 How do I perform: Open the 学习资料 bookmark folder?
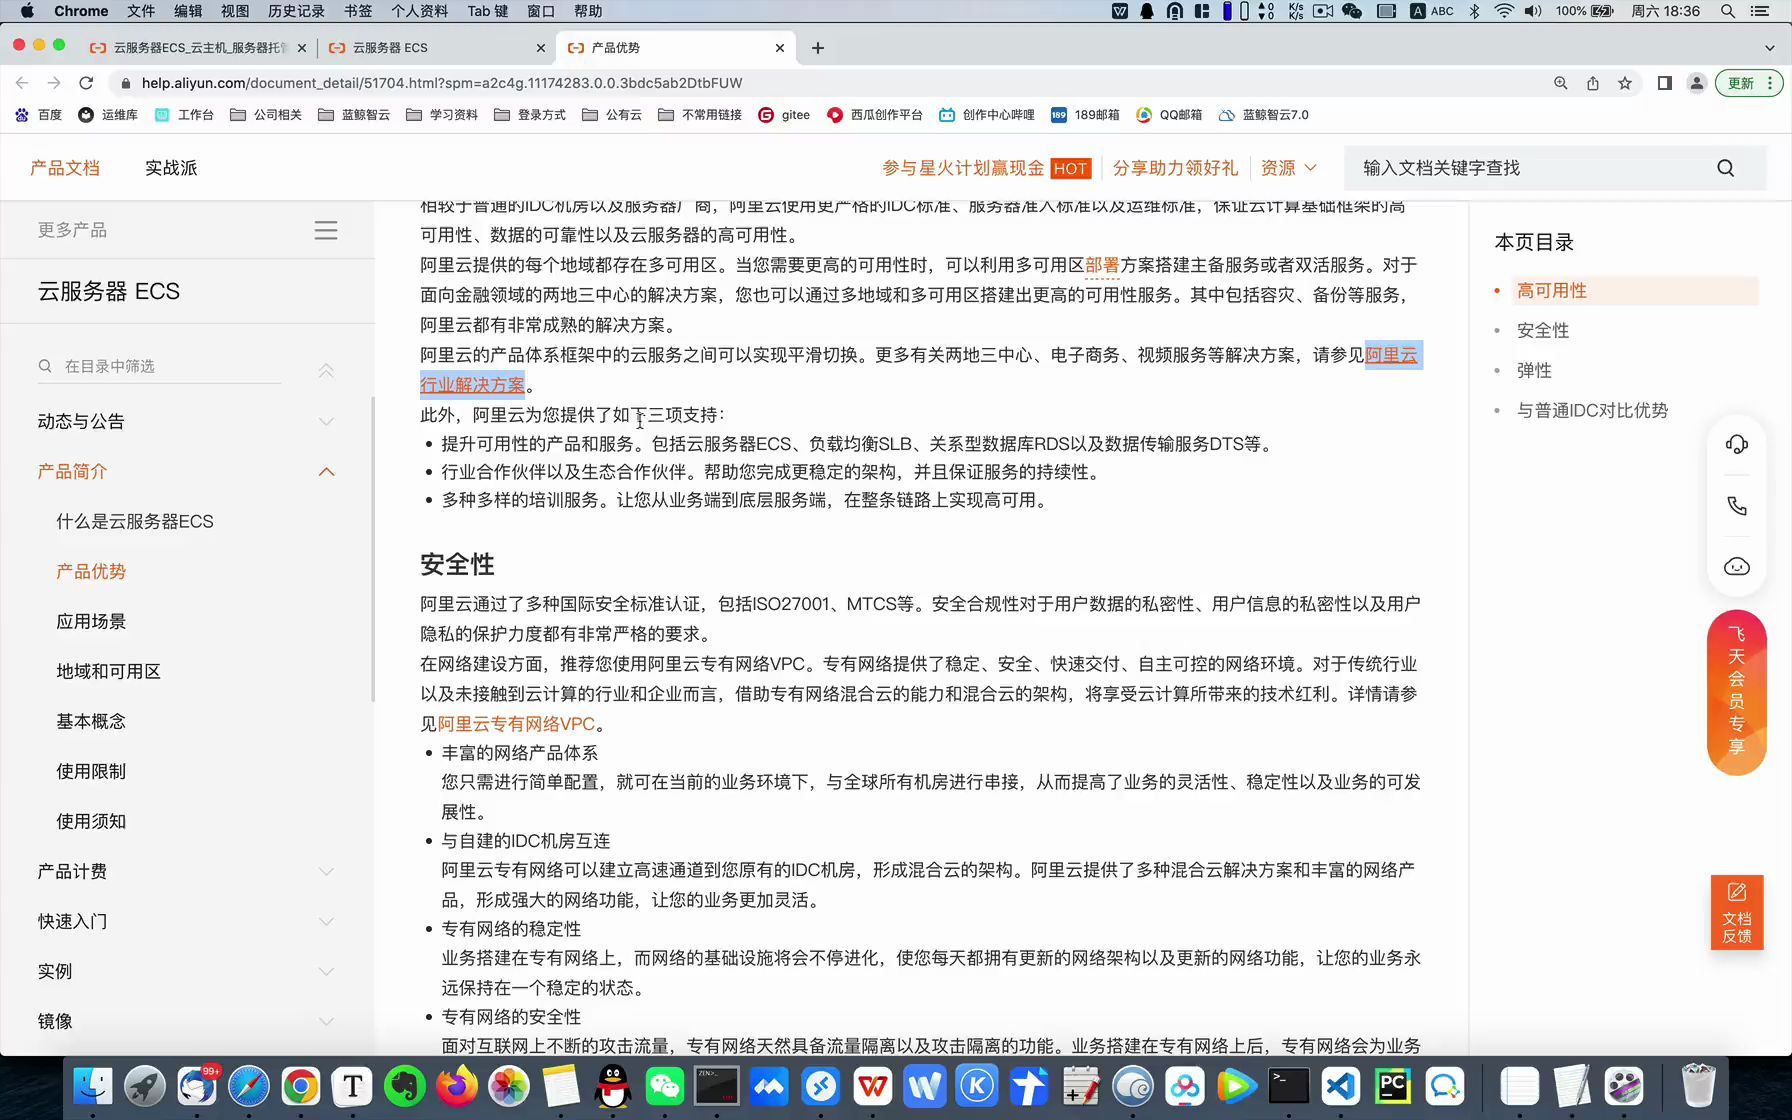click(x=442, y=115)
